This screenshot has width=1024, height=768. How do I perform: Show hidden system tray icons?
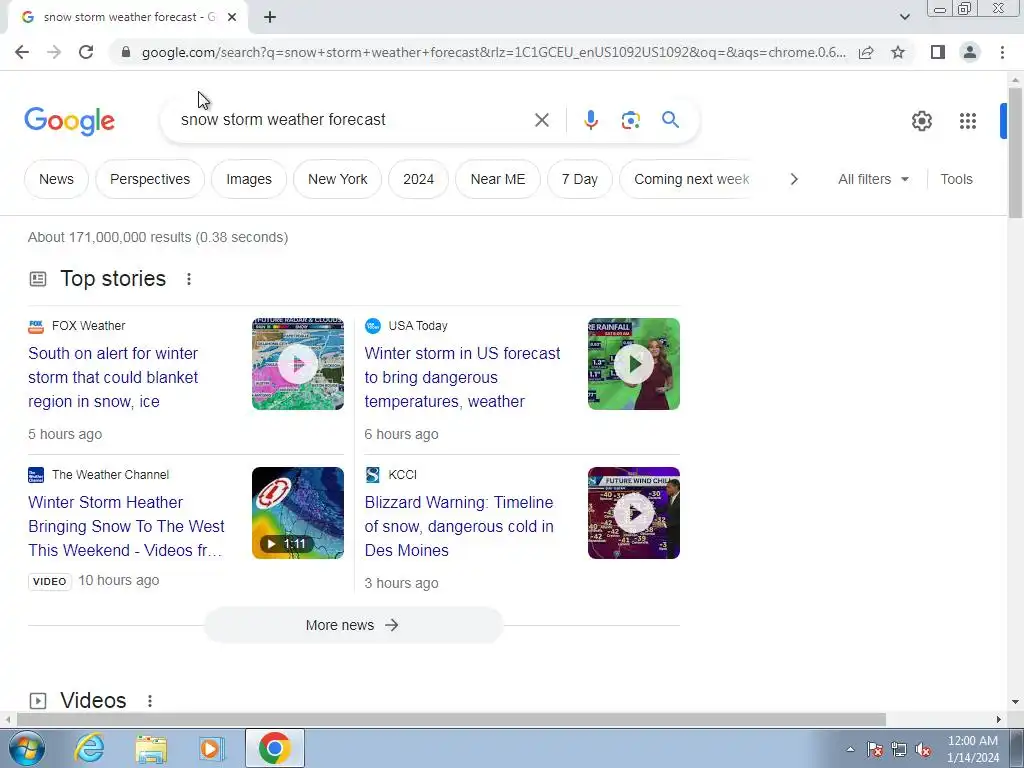point(850,749)
